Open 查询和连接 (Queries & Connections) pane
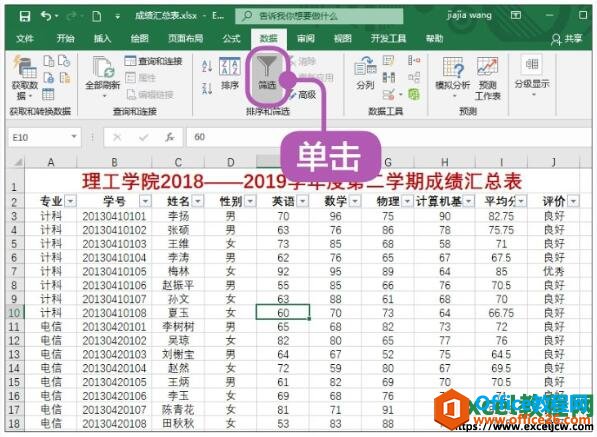This screenshot has width=597, height=437. (x=154, y=61)
